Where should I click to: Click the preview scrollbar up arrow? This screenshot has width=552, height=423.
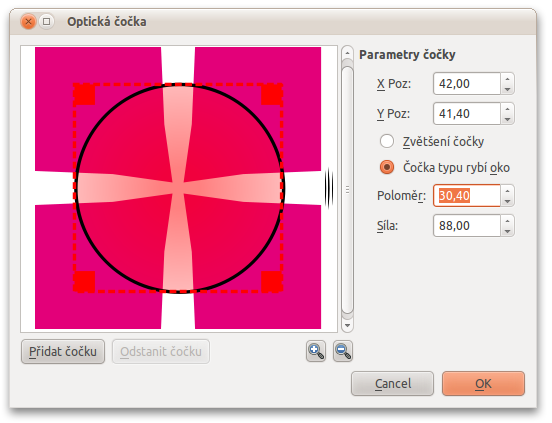click(347, 53)
